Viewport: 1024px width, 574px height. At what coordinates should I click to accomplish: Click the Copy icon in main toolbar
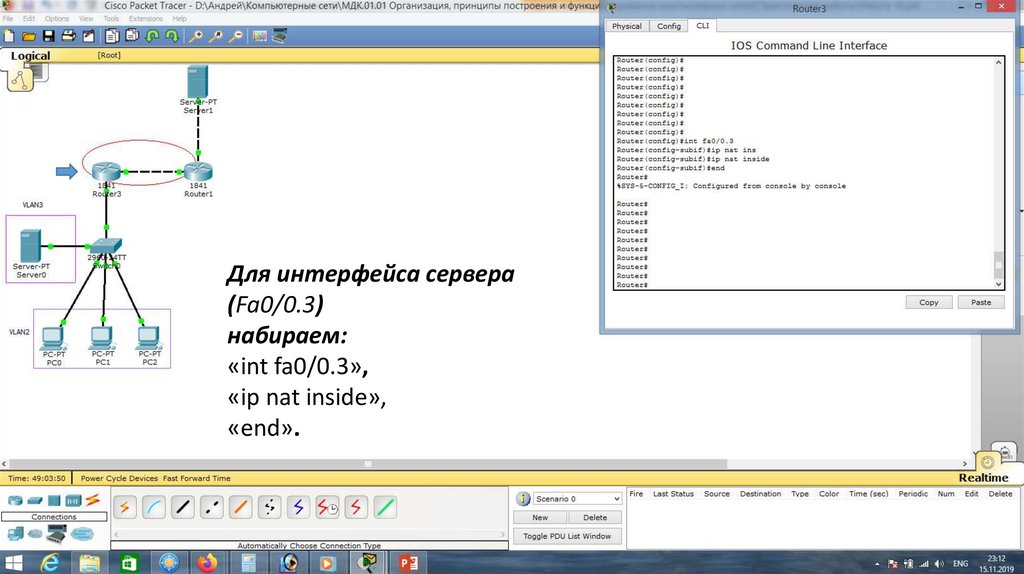[112, 36]
